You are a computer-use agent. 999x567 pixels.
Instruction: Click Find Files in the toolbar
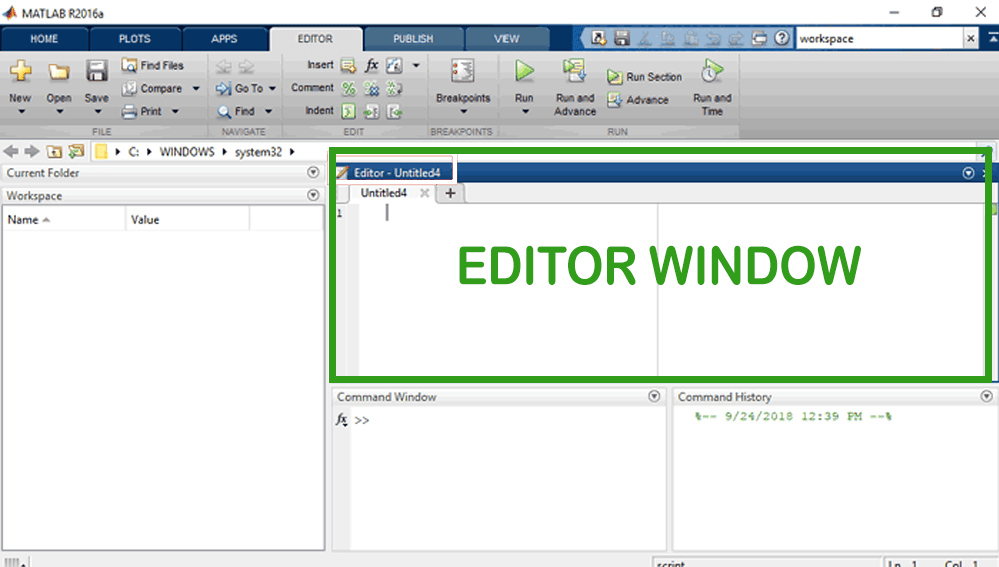pyautogui.click(x=153, y=65)
